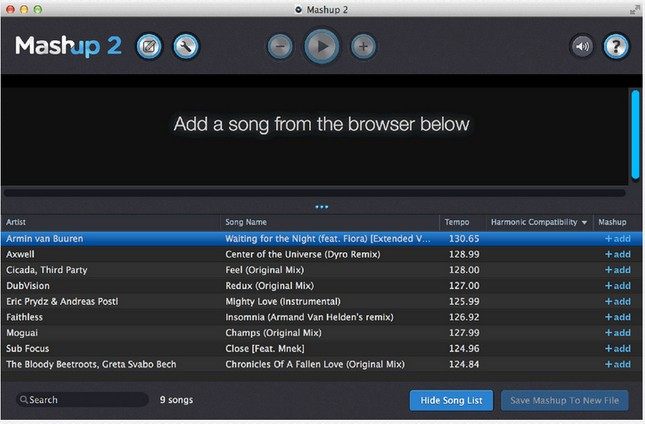The height and width of the screenshot is (424, 645).
Task: Click tempo value 130.65
Action: coord(464,239)
